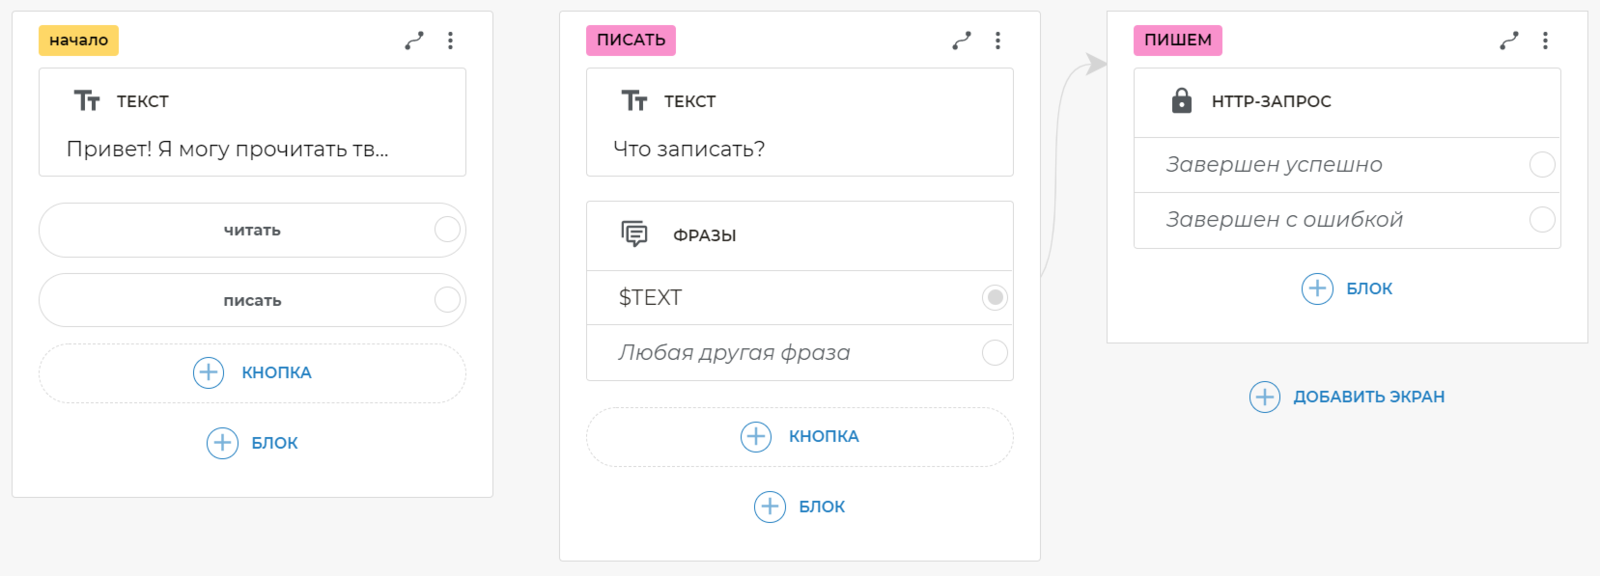
Task: Click the Привет! text message field
Action: click(228, 149)
